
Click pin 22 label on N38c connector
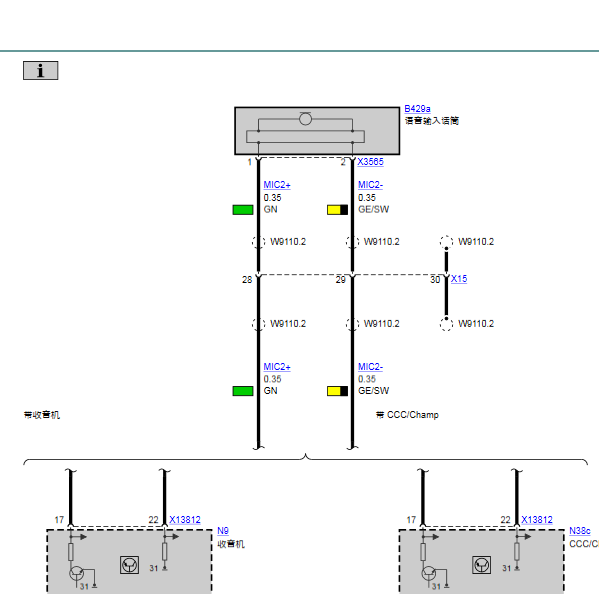tap(505, 520)
